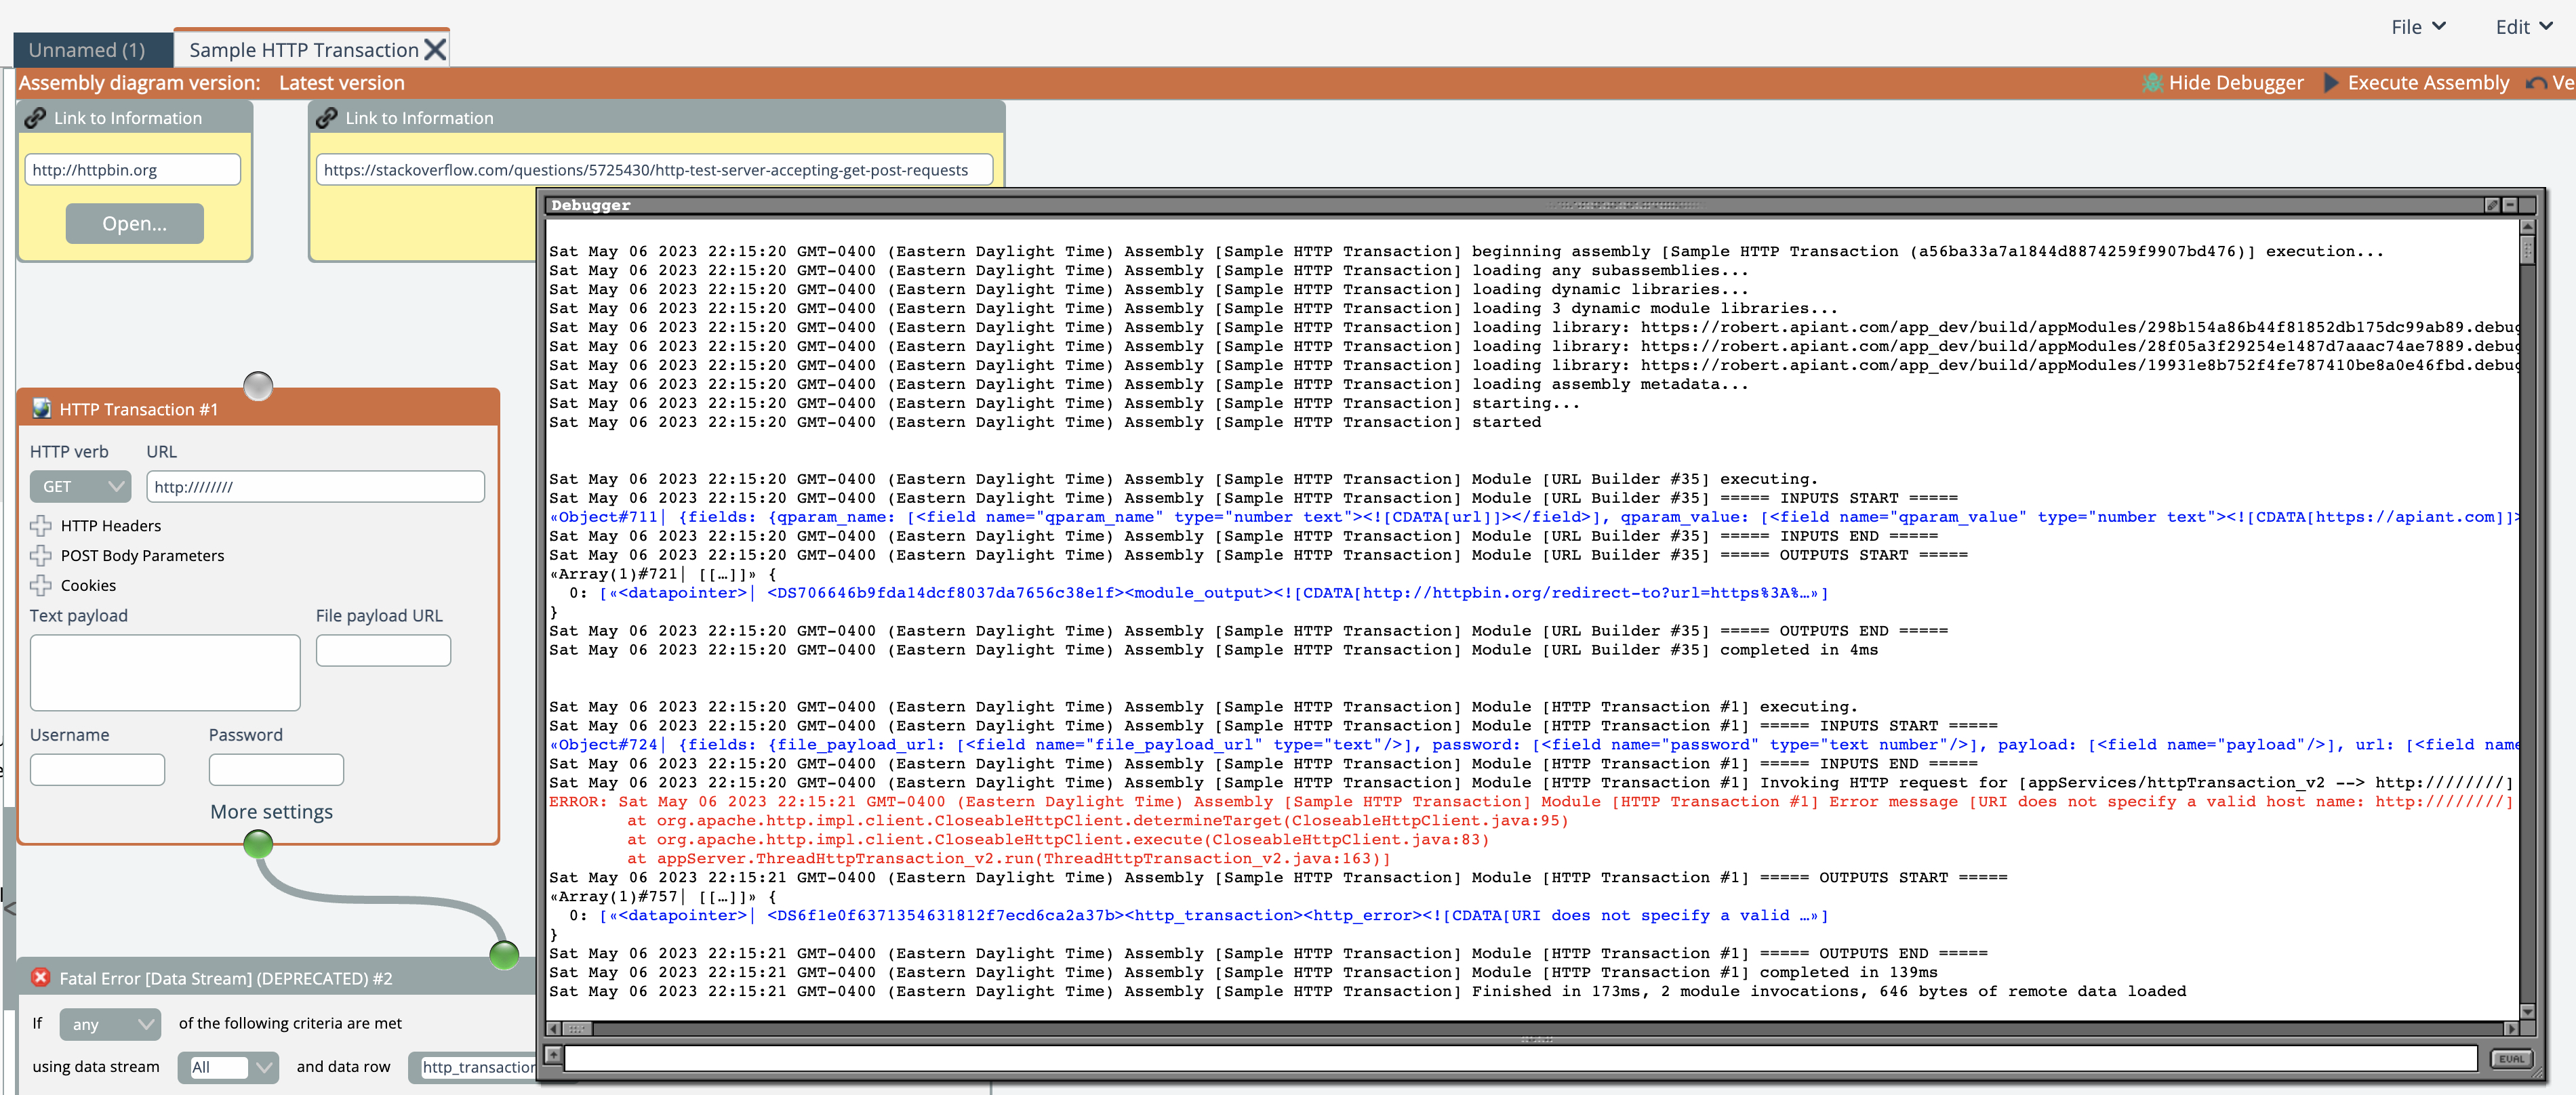Open the 'any' criteria dropdown

(110, 1024)
